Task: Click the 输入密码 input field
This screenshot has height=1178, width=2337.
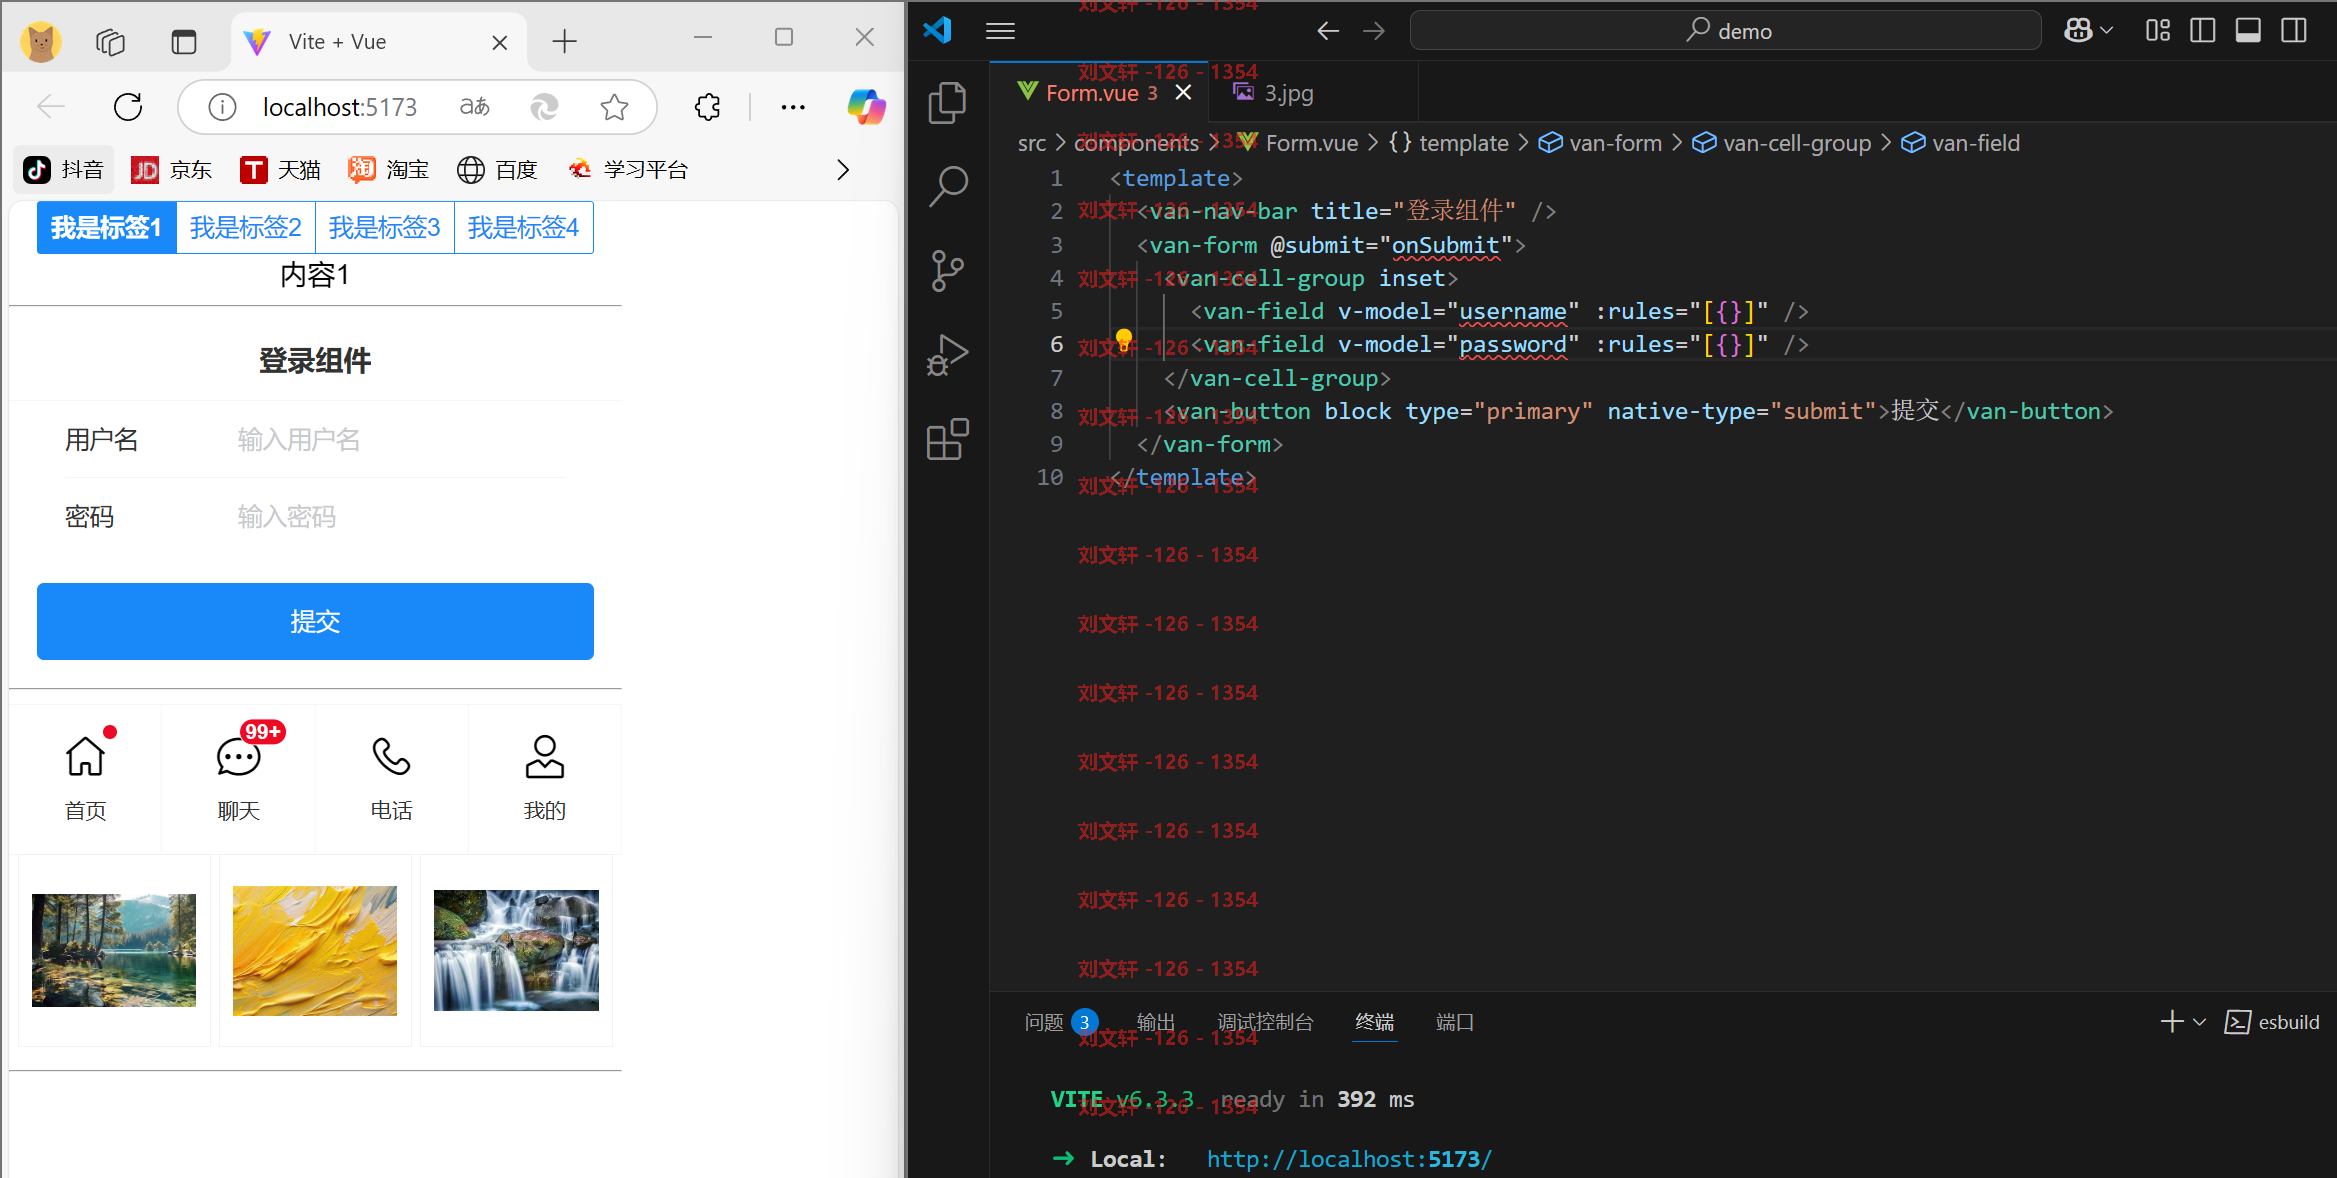Action: pyautogui.click(x=402, y=517)
